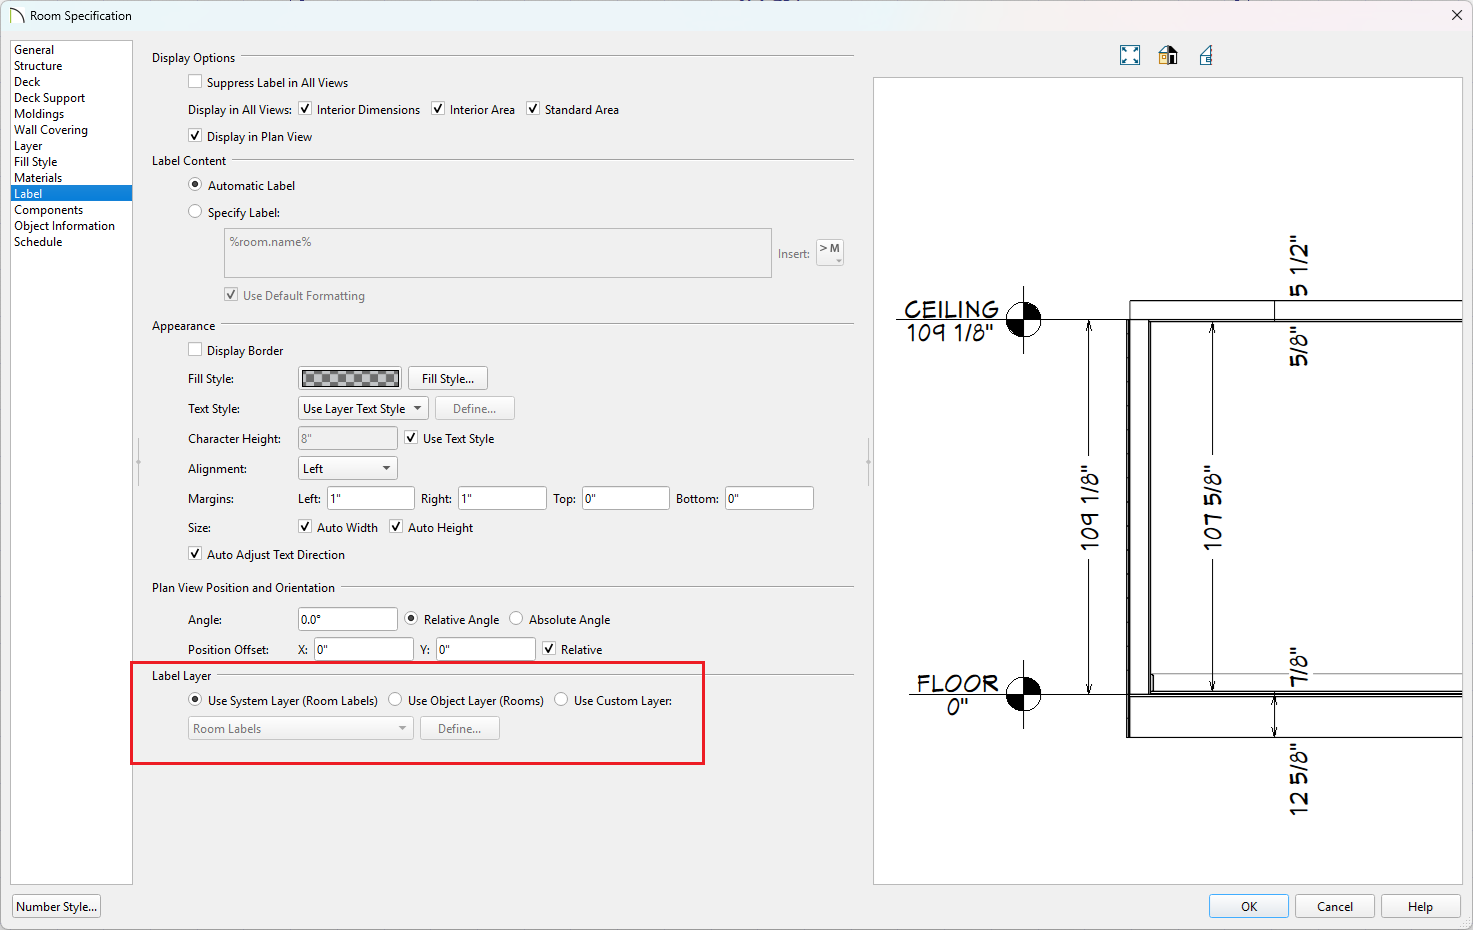
Task: Toggle the Interior Area checkbox
Action: [438, 109]
